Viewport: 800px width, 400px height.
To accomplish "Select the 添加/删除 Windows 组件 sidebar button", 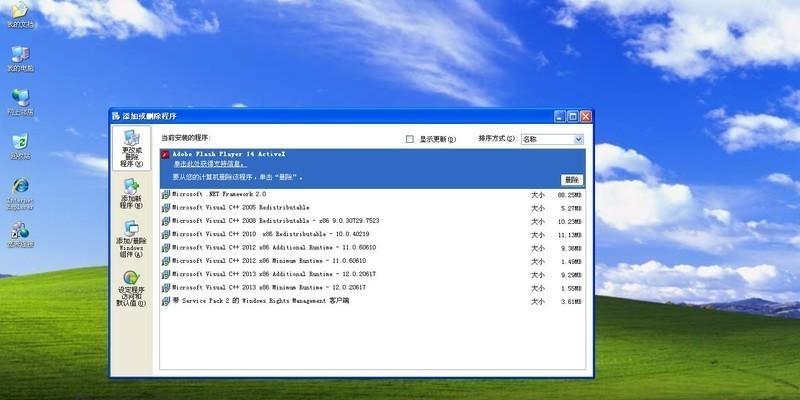I will pos(132,239).
